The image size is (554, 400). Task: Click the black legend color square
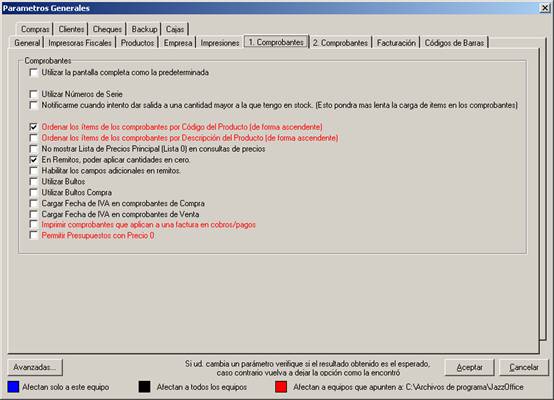pos(145,387)
